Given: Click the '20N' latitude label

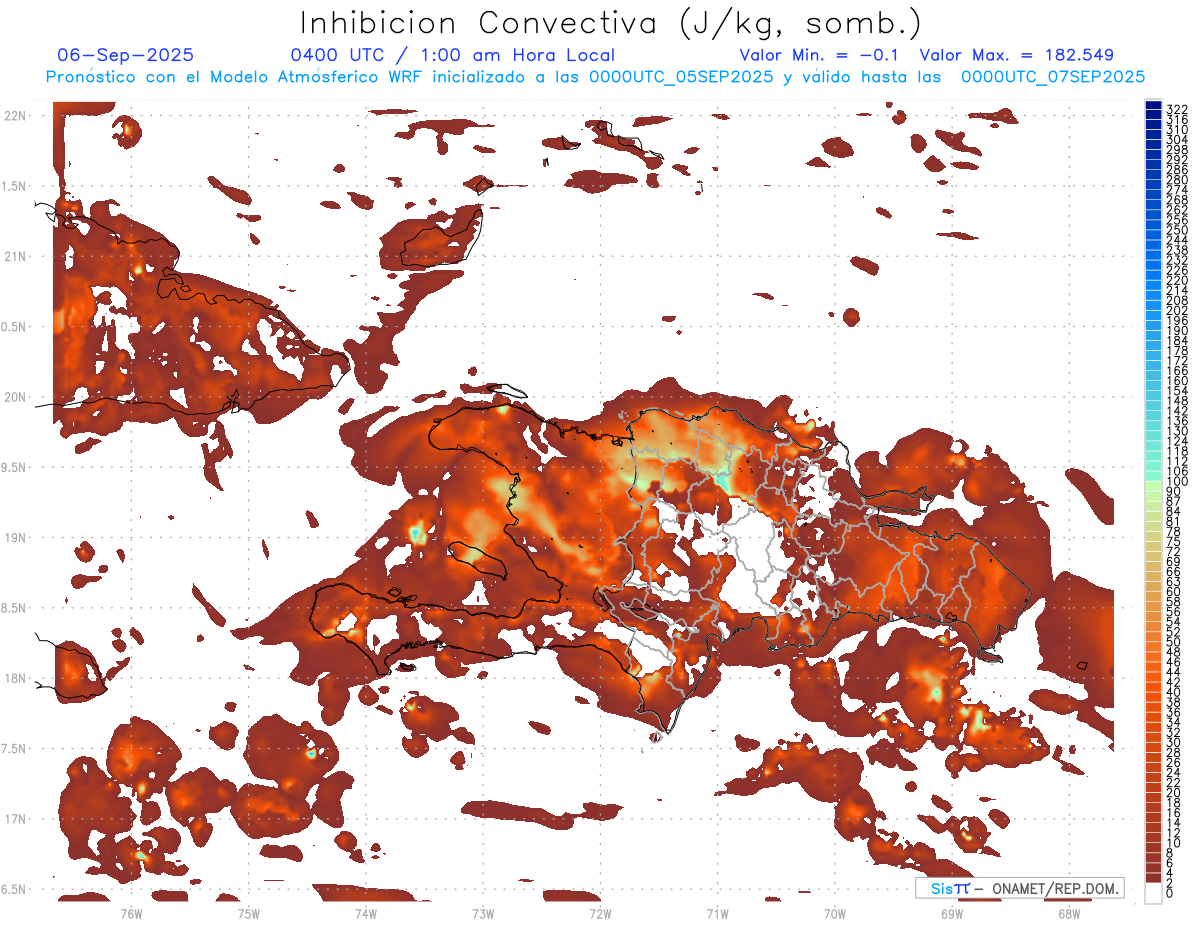Looking at the screenshot, I should [17, 397].
